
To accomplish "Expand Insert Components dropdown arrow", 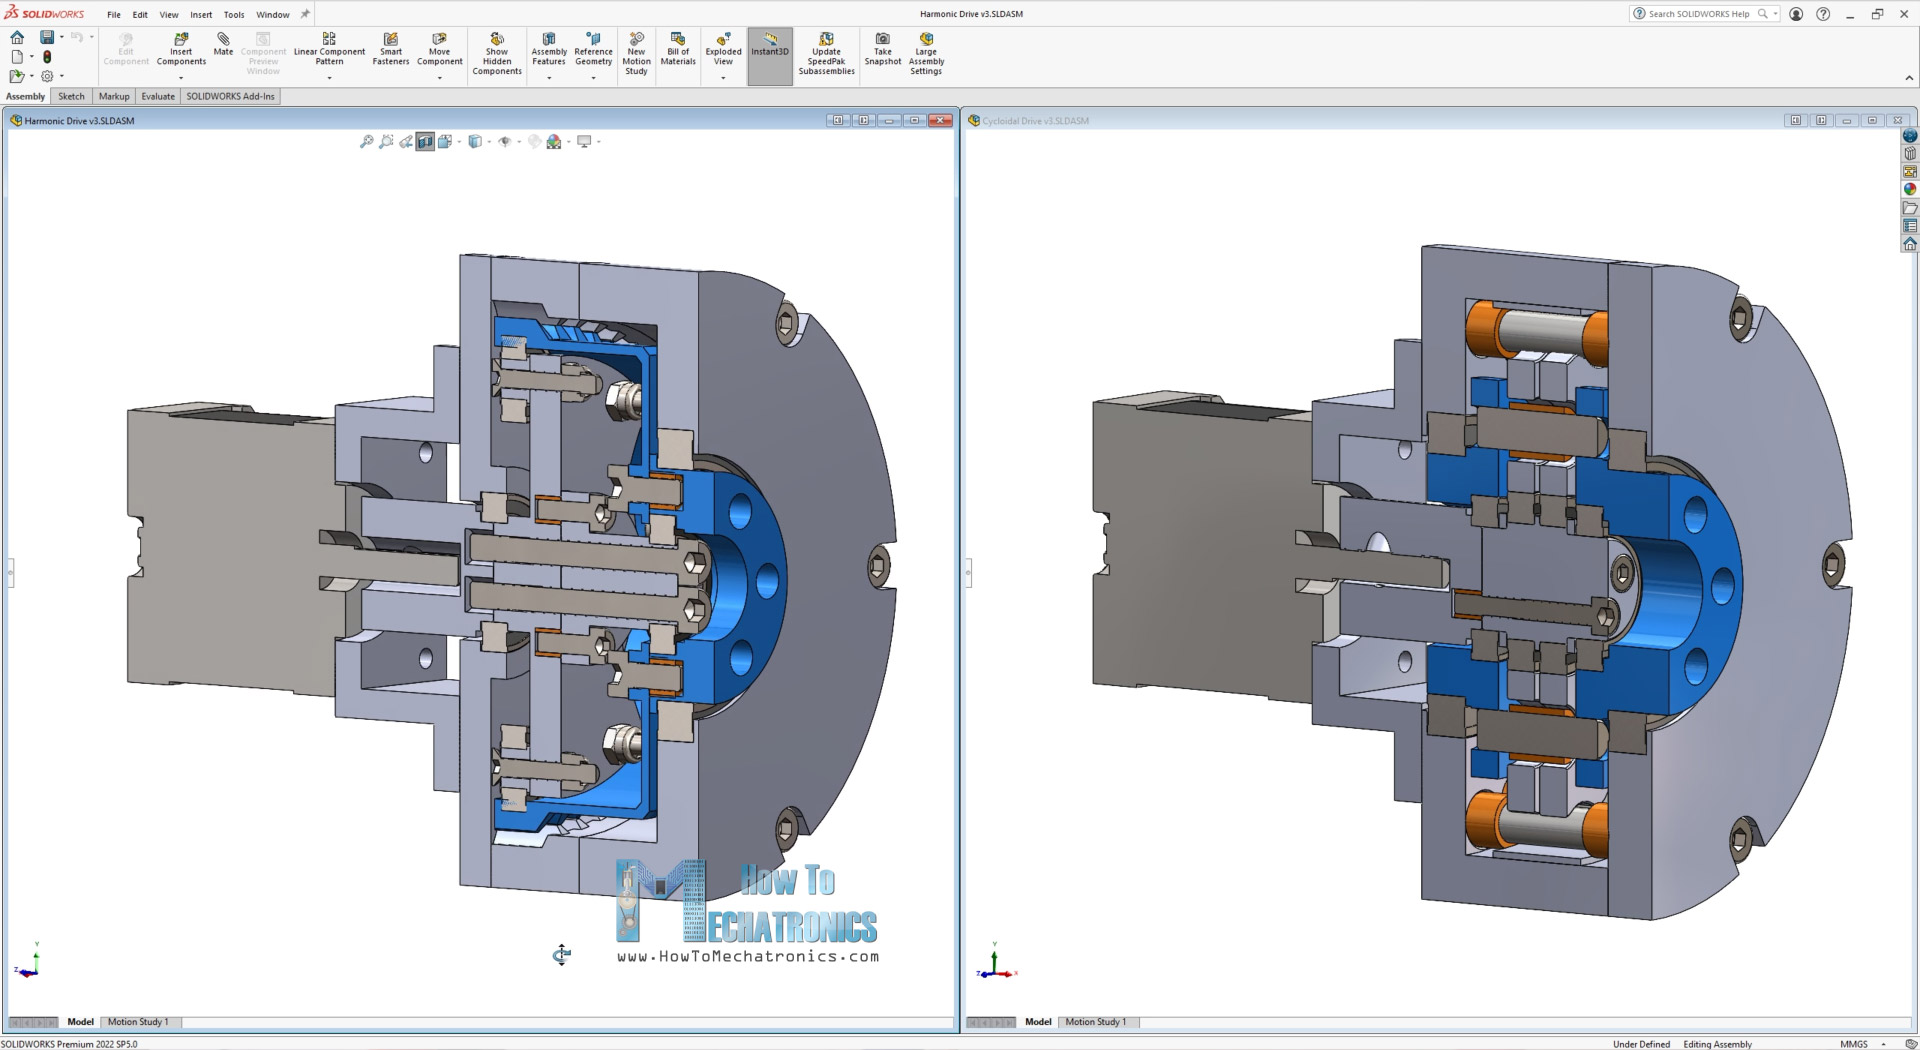I will (x=181, y=78).
